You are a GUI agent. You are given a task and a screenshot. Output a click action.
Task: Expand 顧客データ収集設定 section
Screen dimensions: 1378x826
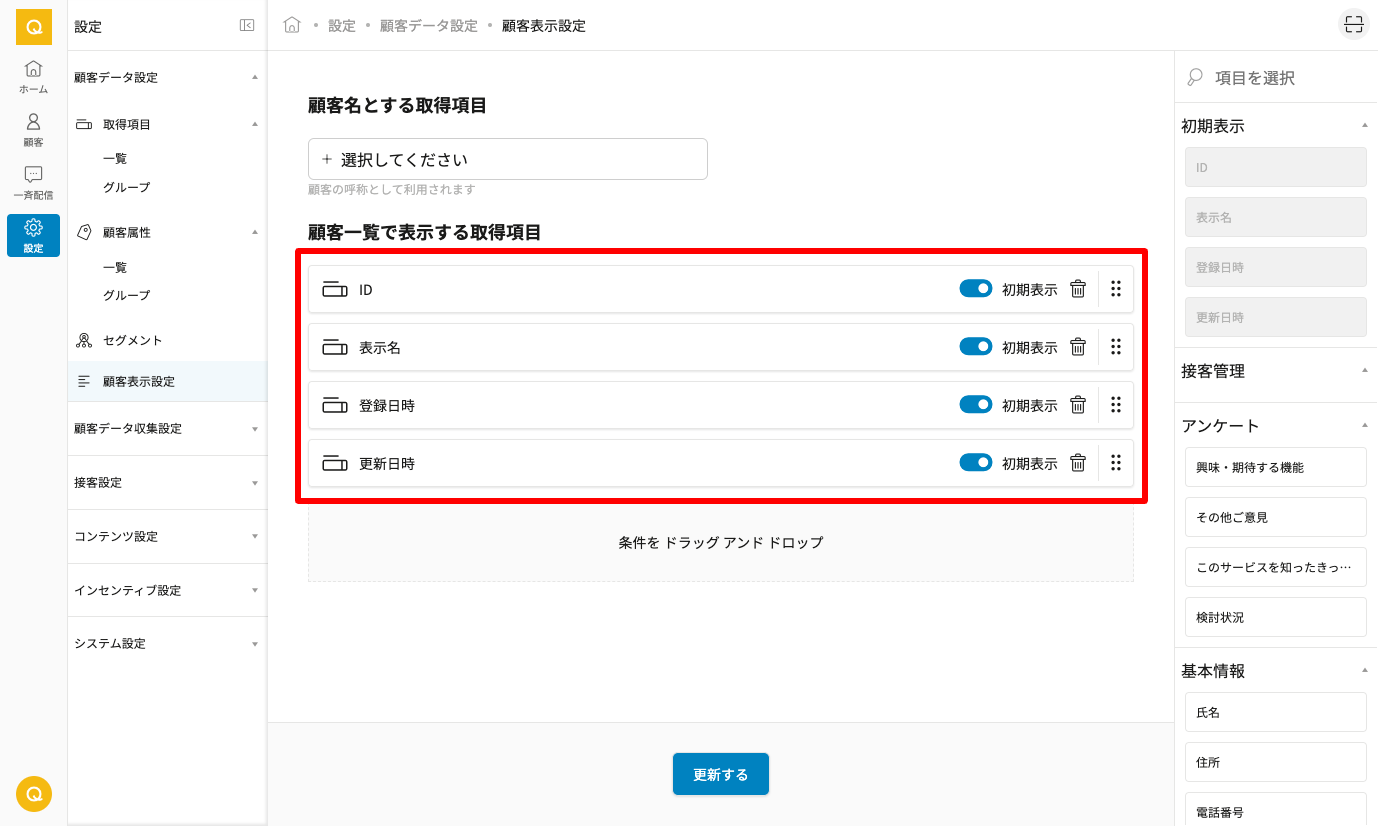pos(166,429)
